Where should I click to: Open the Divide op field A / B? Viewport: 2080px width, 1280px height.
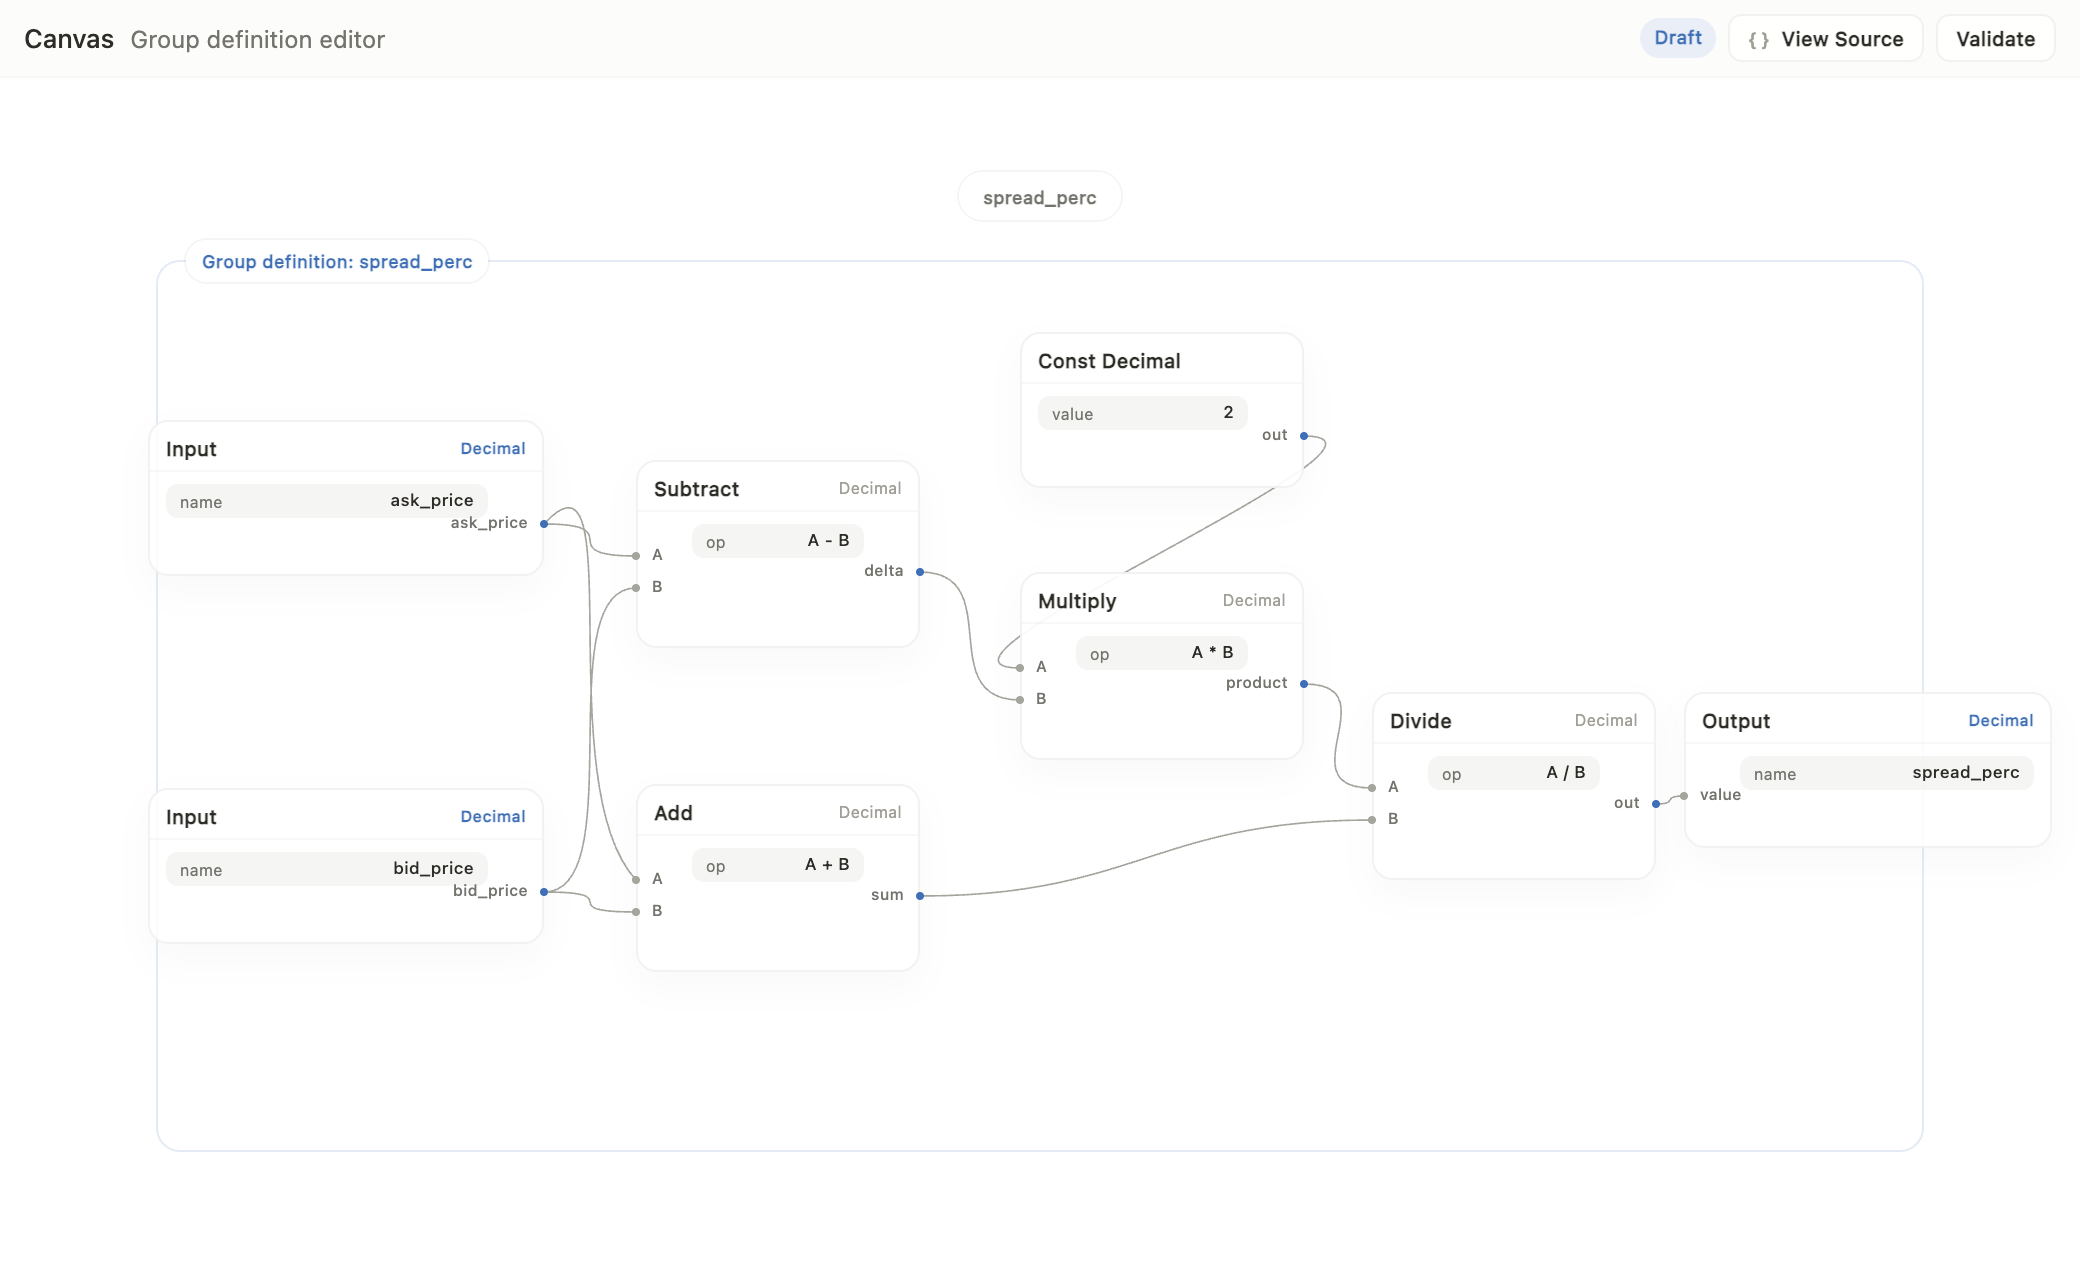point(1513,773)
